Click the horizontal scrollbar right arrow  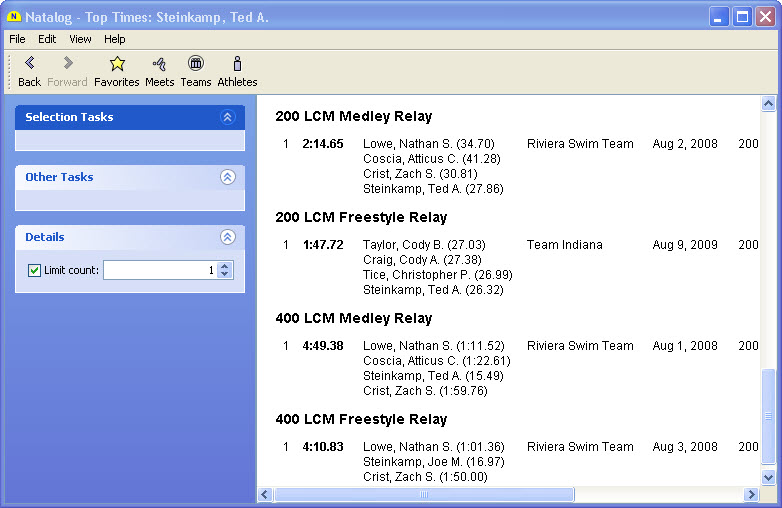(x=751, y=495)
